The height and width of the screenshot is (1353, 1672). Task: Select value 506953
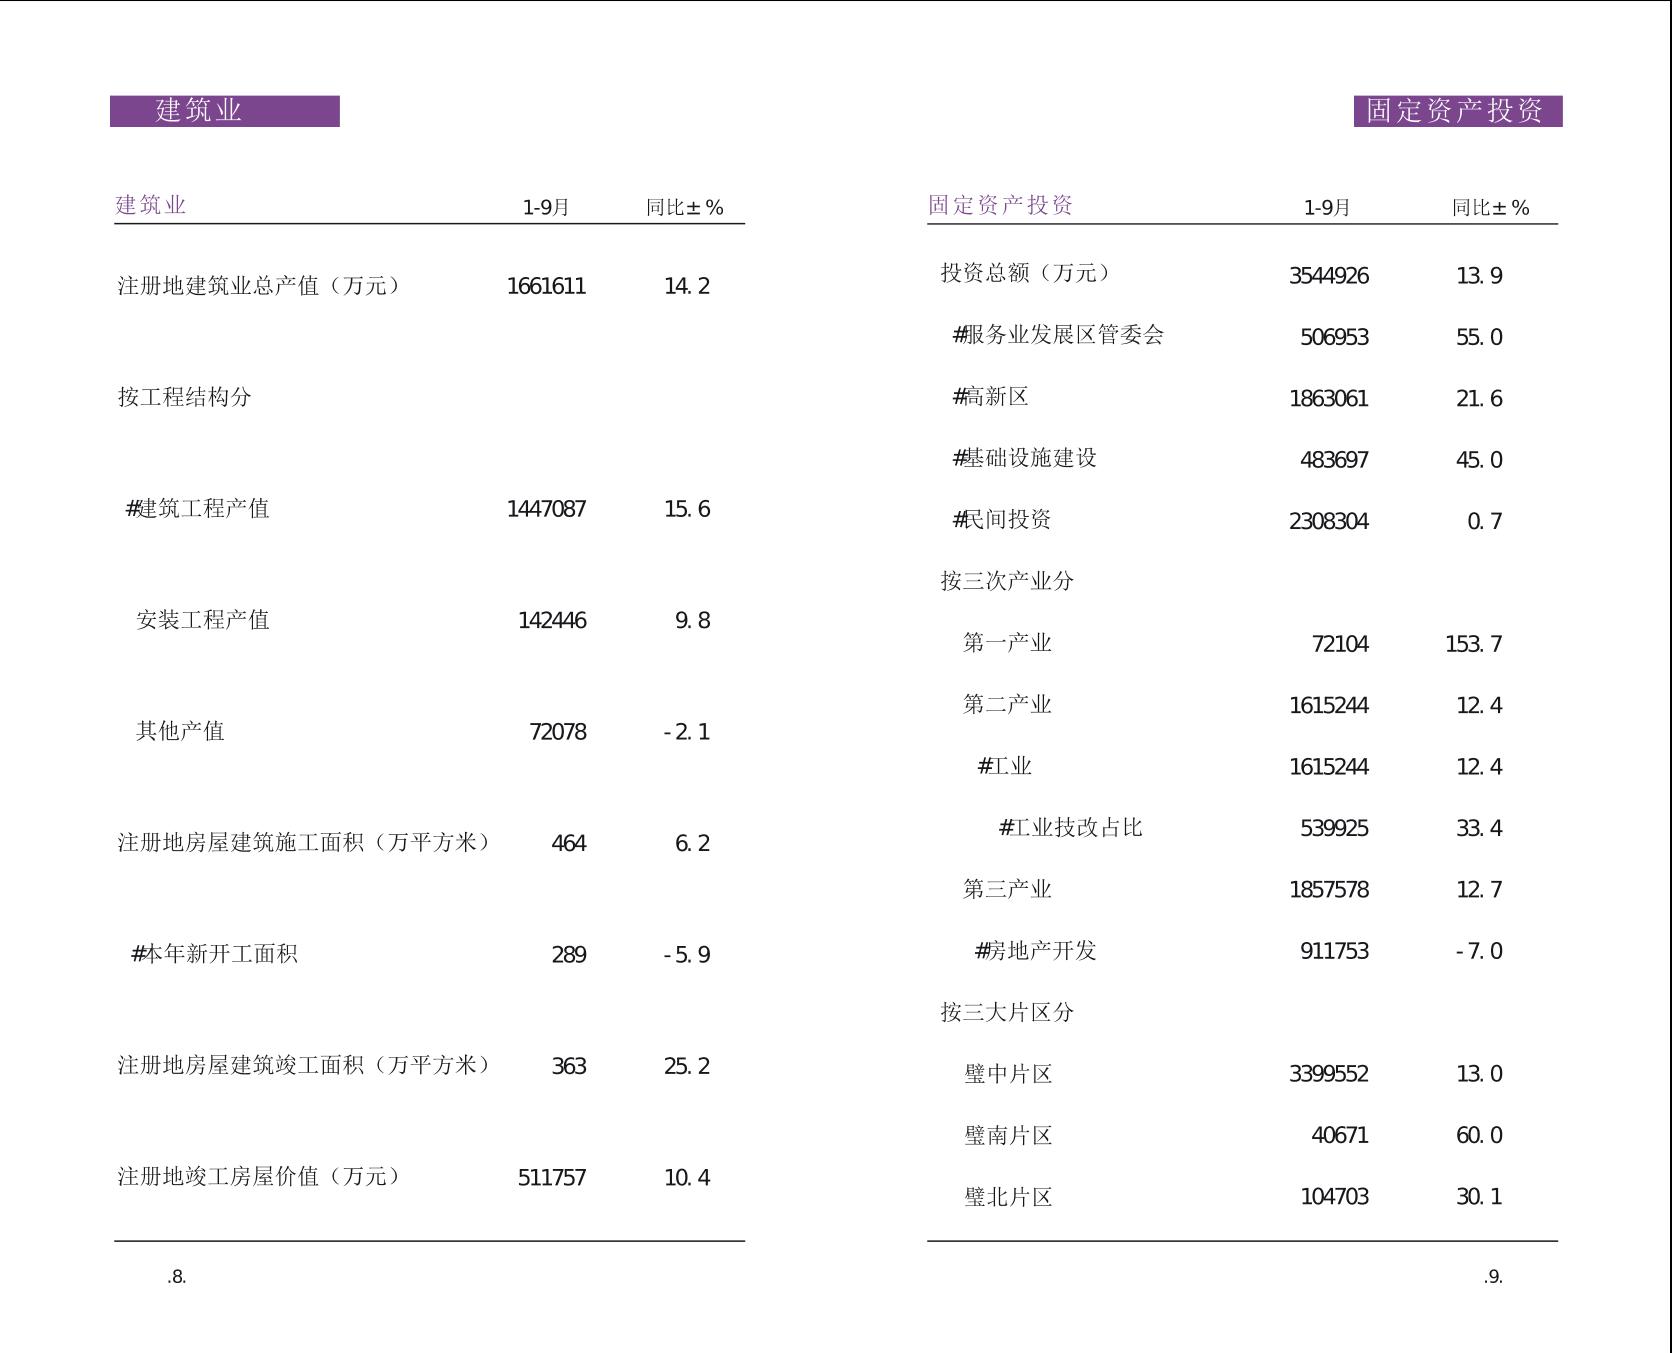tap(1334, 338)
